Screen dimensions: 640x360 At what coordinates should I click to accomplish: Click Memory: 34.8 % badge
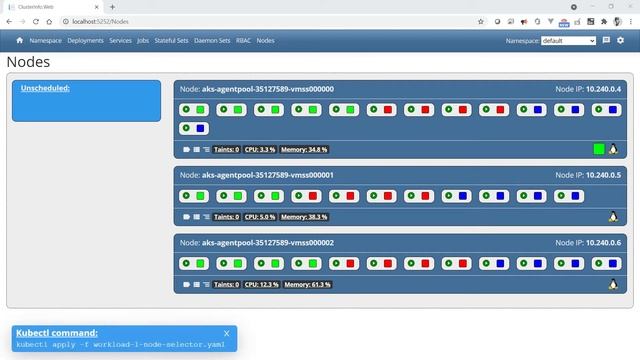point(304,149)
